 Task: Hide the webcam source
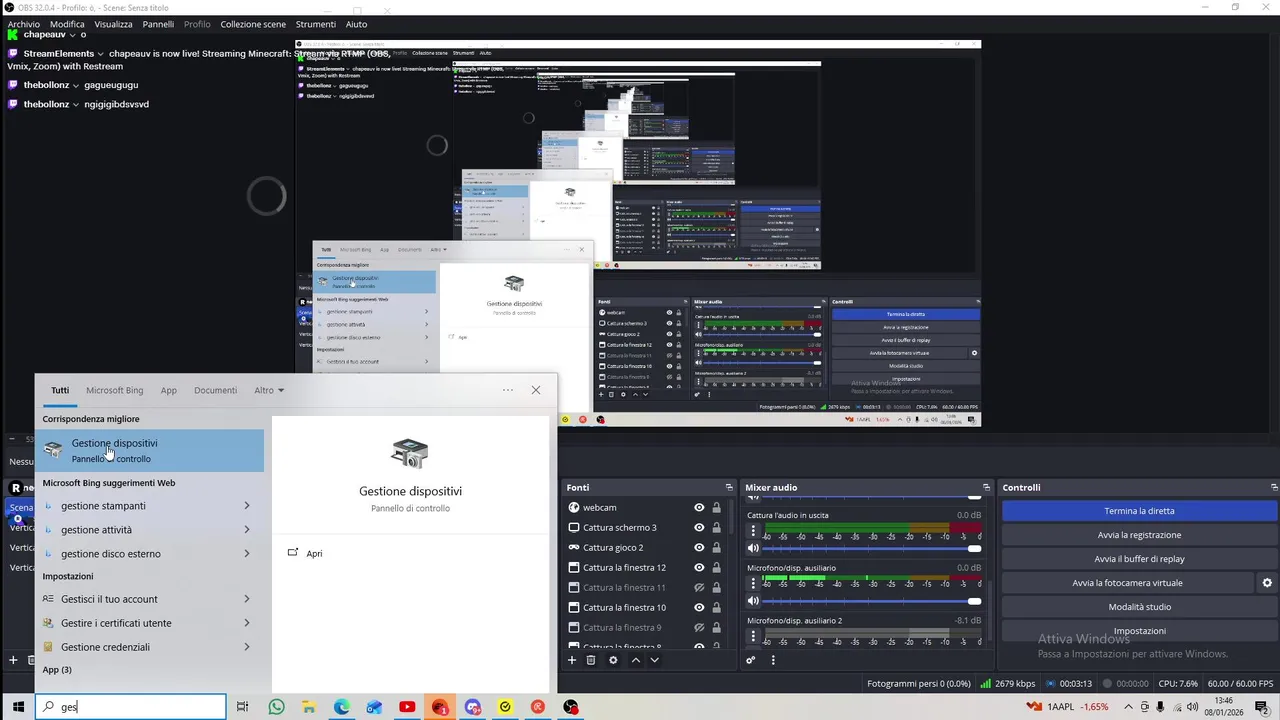699,507
